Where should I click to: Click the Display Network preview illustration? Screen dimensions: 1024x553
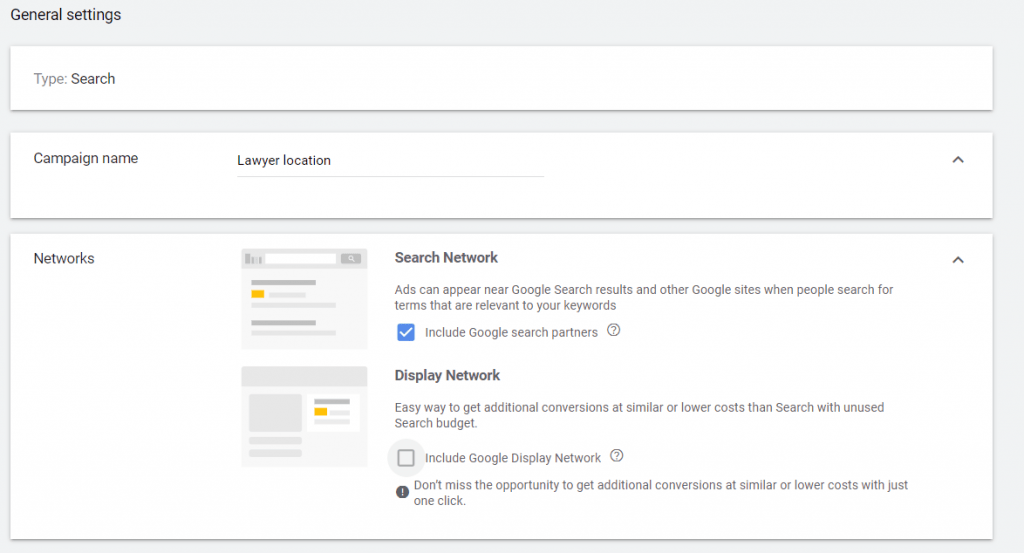(x=304, y=416)
